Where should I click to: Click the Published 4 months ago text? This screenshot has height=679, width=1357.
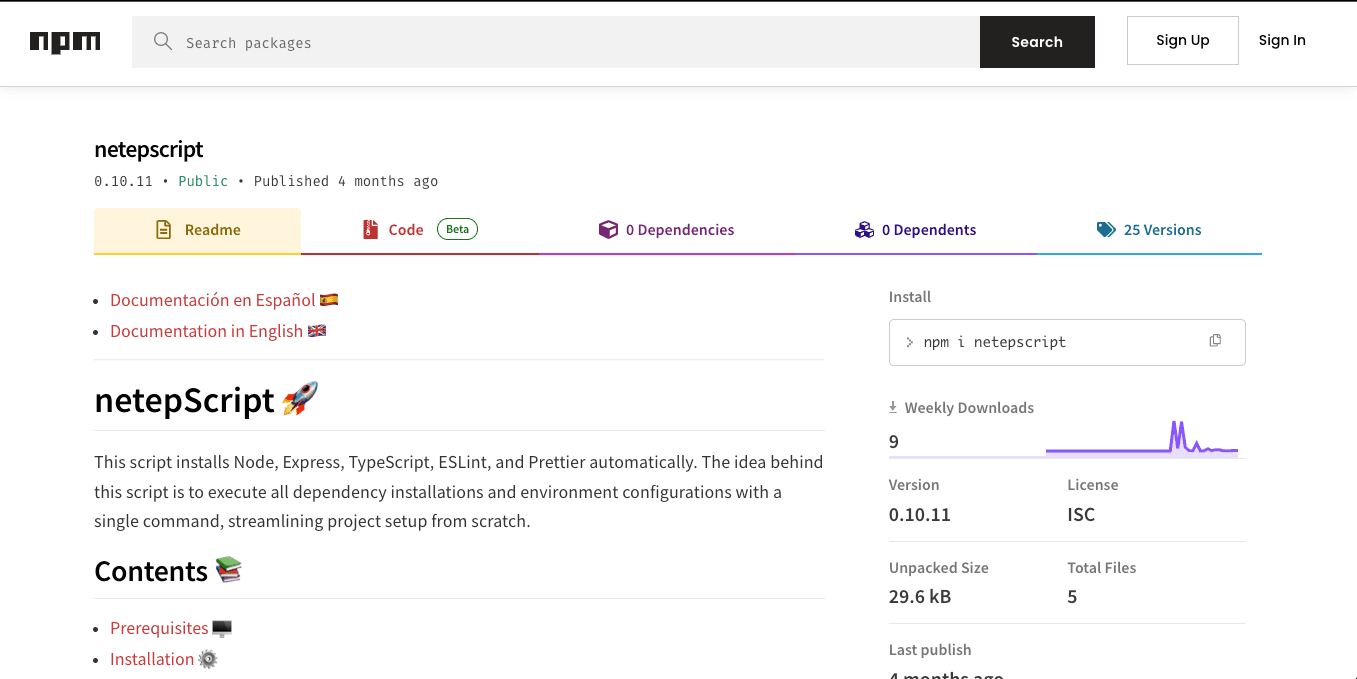click(x=346, y=181)
